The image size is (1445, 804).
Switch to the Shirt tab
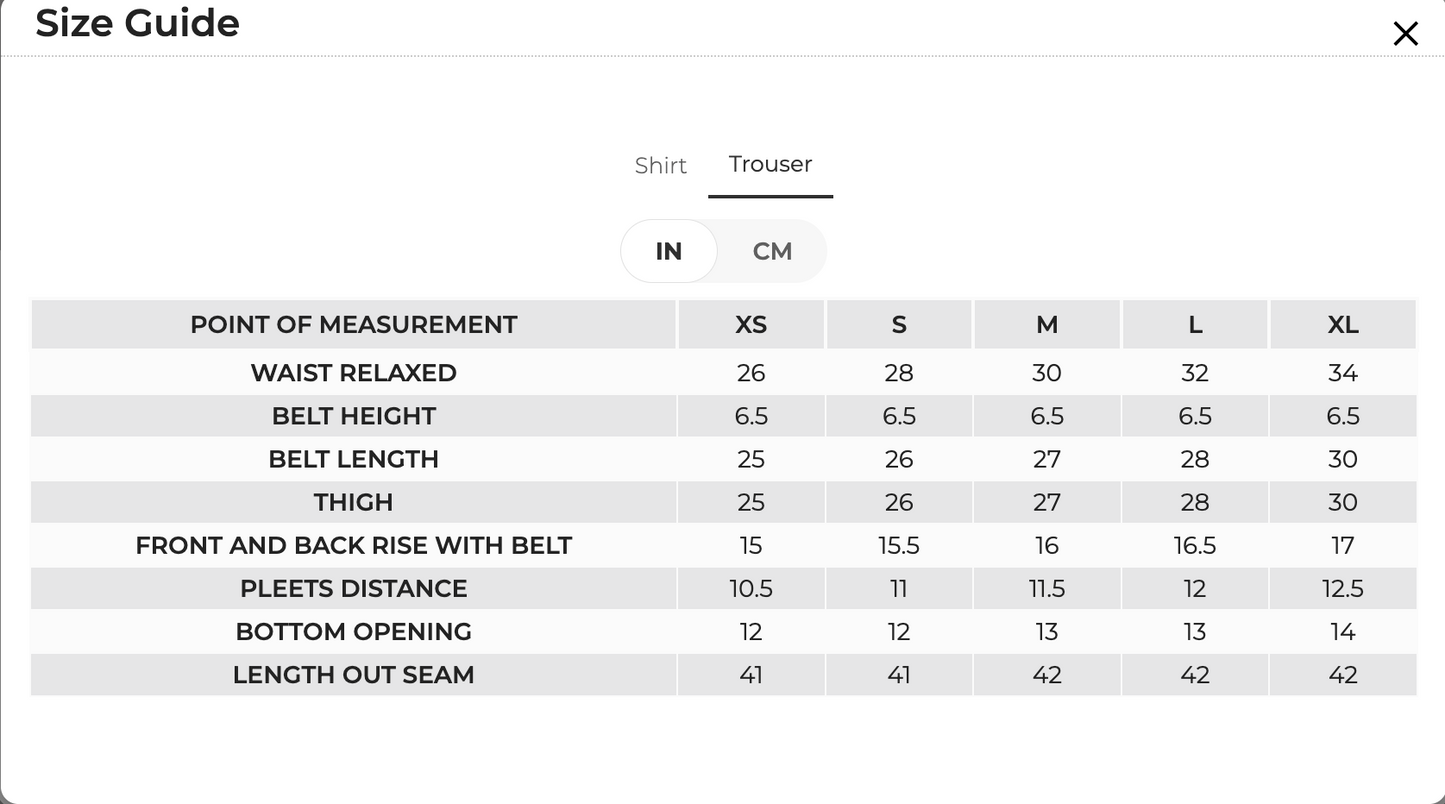(661, 165)
